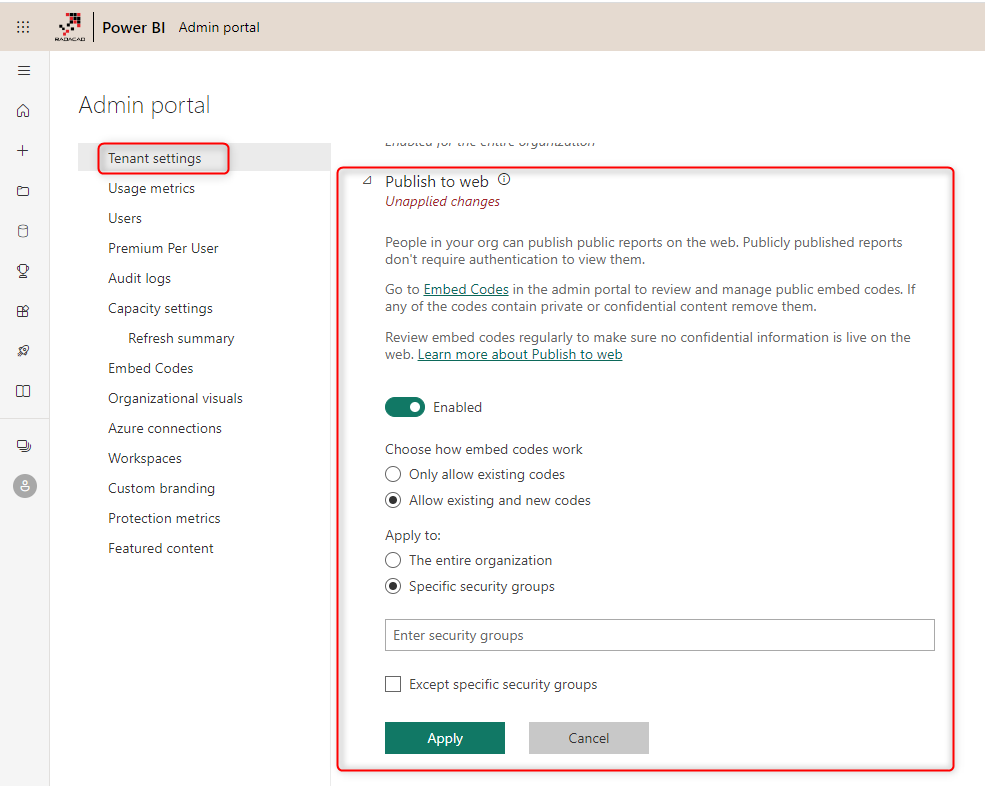
Task: Select Only allow existing codes option
Action: [393, 474]
